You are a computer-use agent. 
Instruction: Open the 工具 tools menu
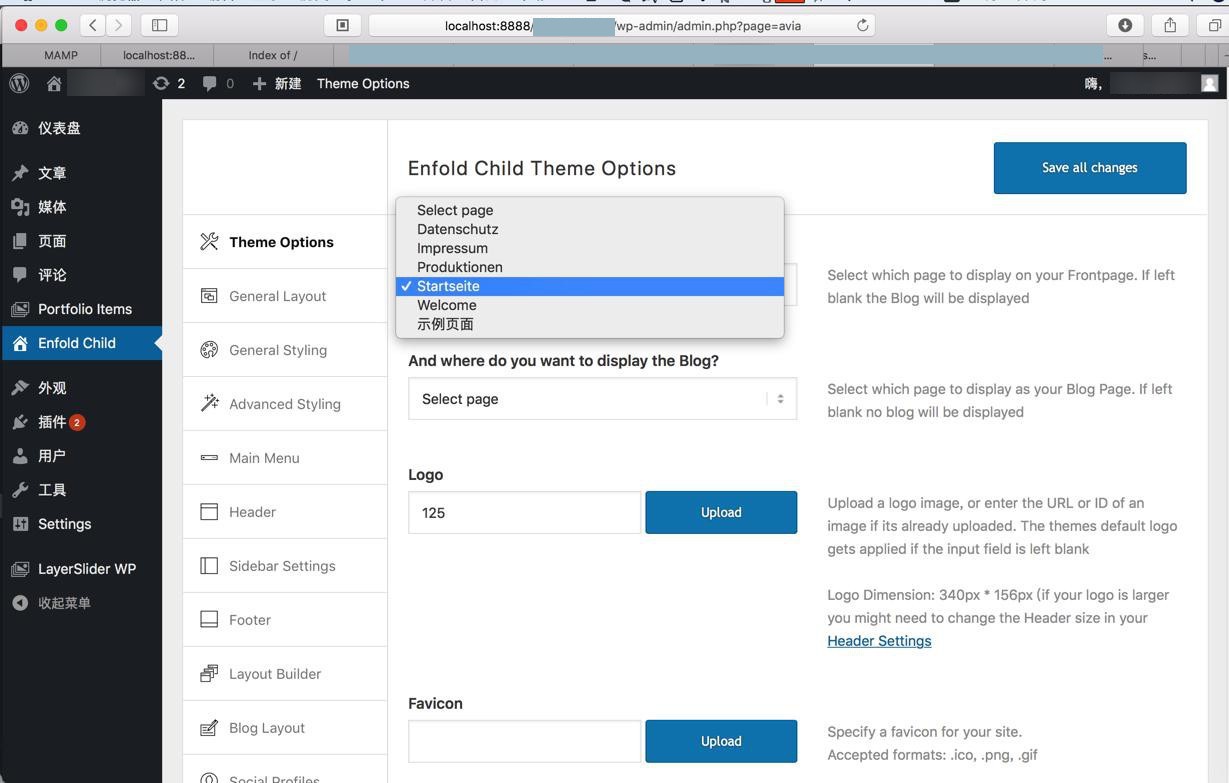coord(81,490)
